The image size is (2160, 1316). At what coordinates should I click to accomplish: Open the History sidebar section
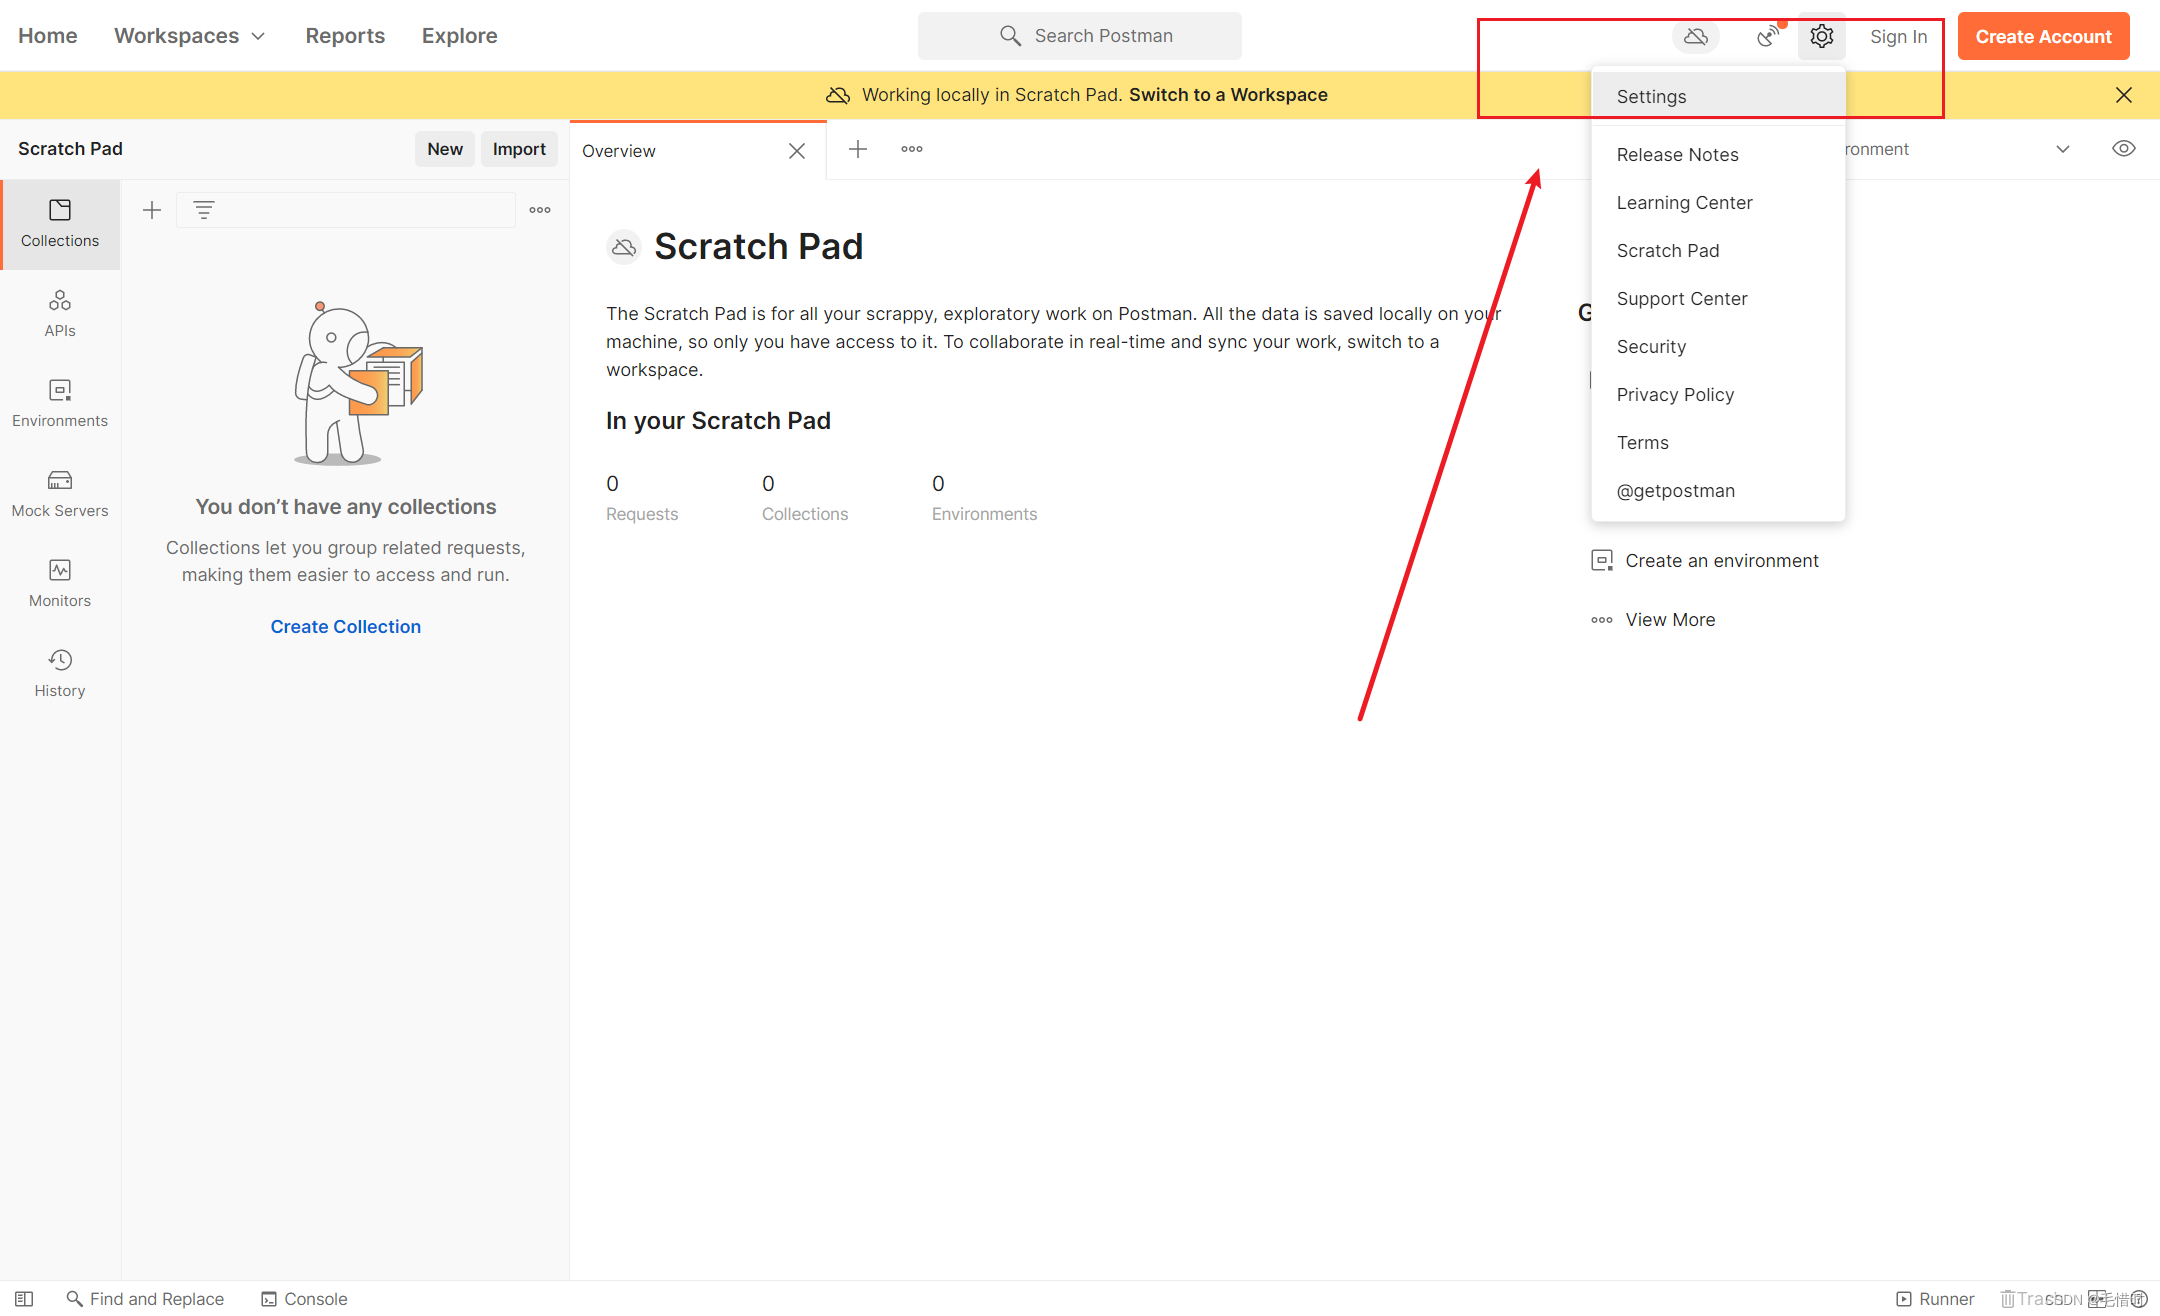pyautogui.click(x=60, y=674)
